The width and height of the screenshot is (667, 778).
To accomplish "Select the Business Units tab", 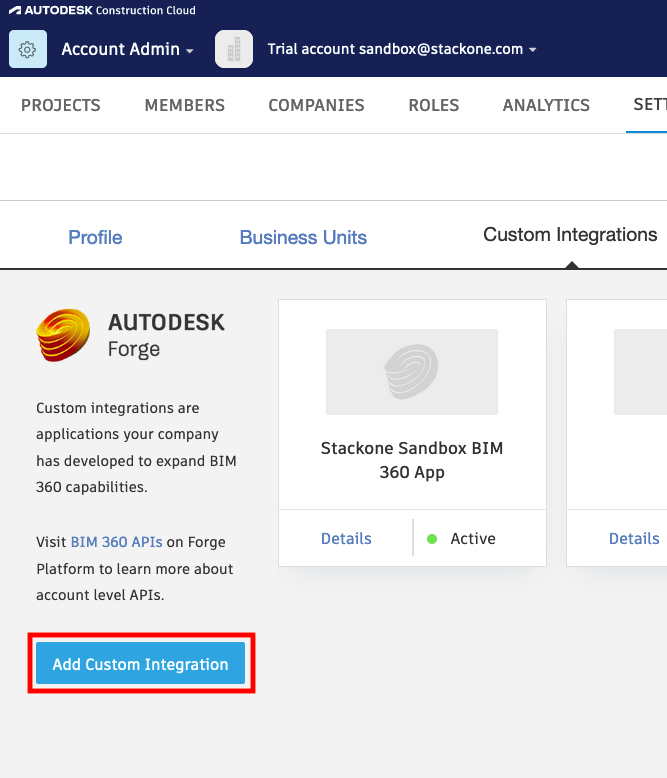I will [x=303, y=237].
